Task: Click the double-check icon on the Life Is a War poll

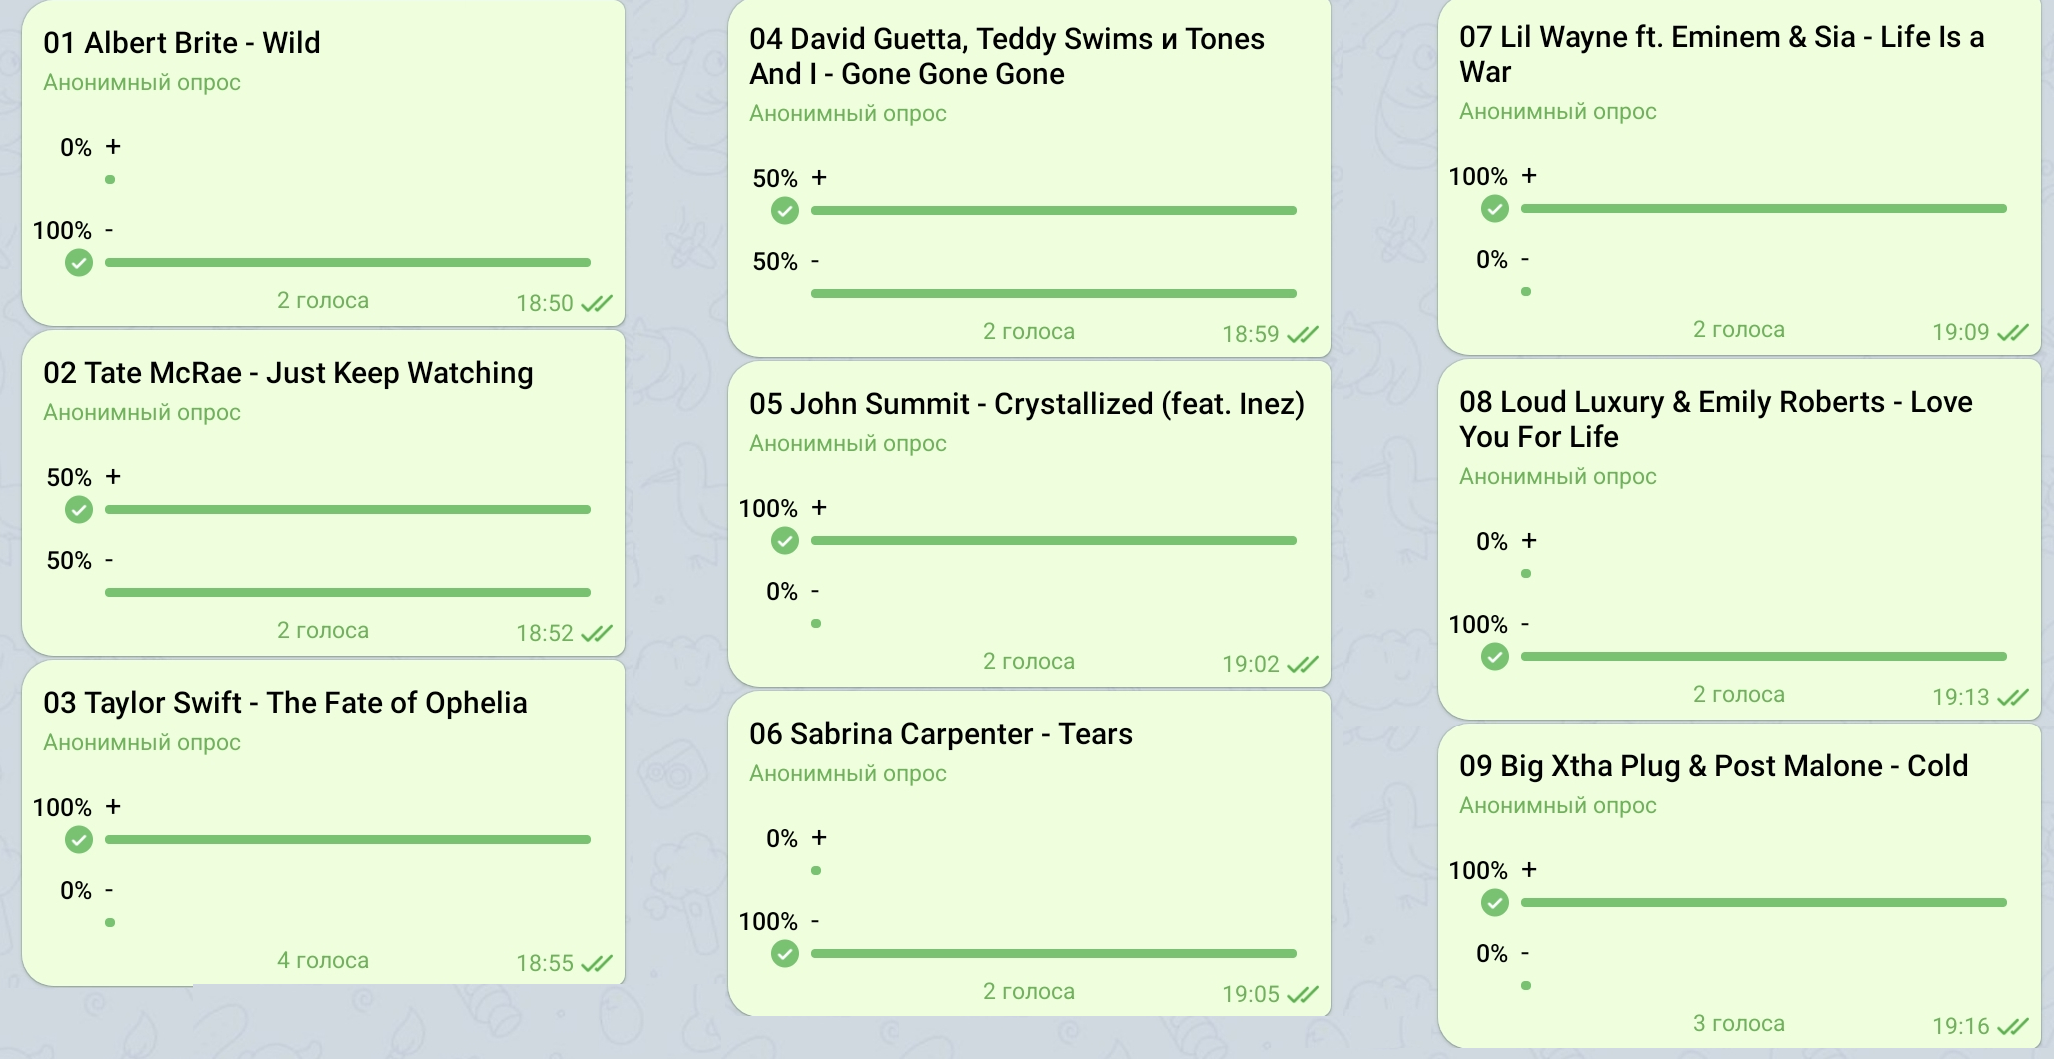Action: tap(2013, 332)
